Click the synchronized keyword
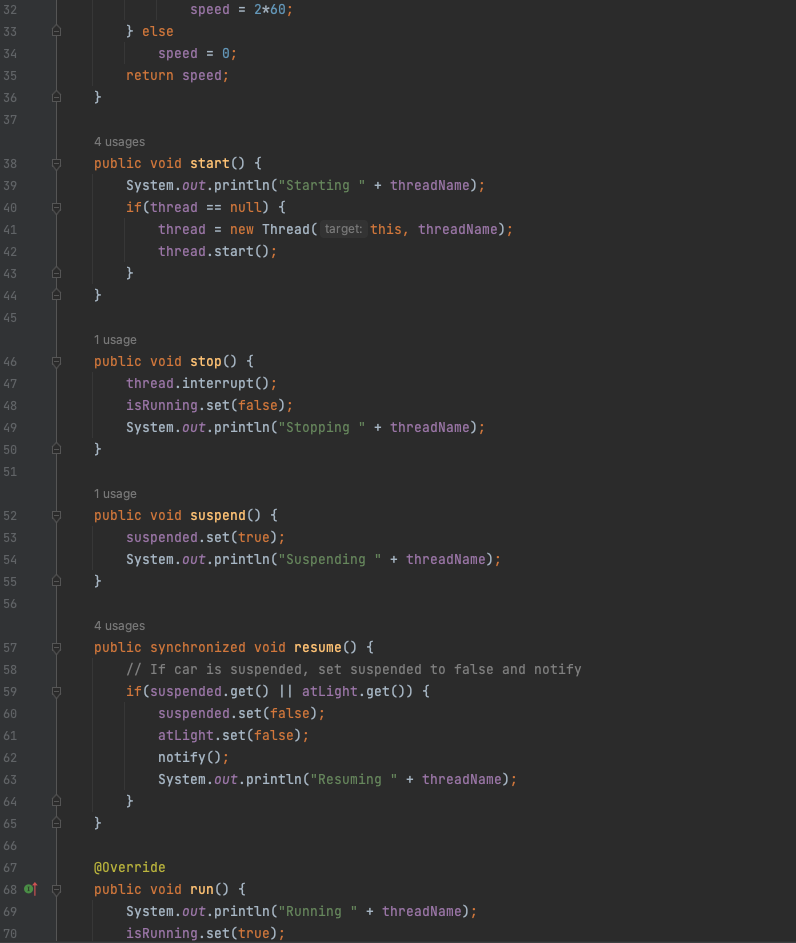This screenshot has width=796, height=943. click(x=198, y=648)
